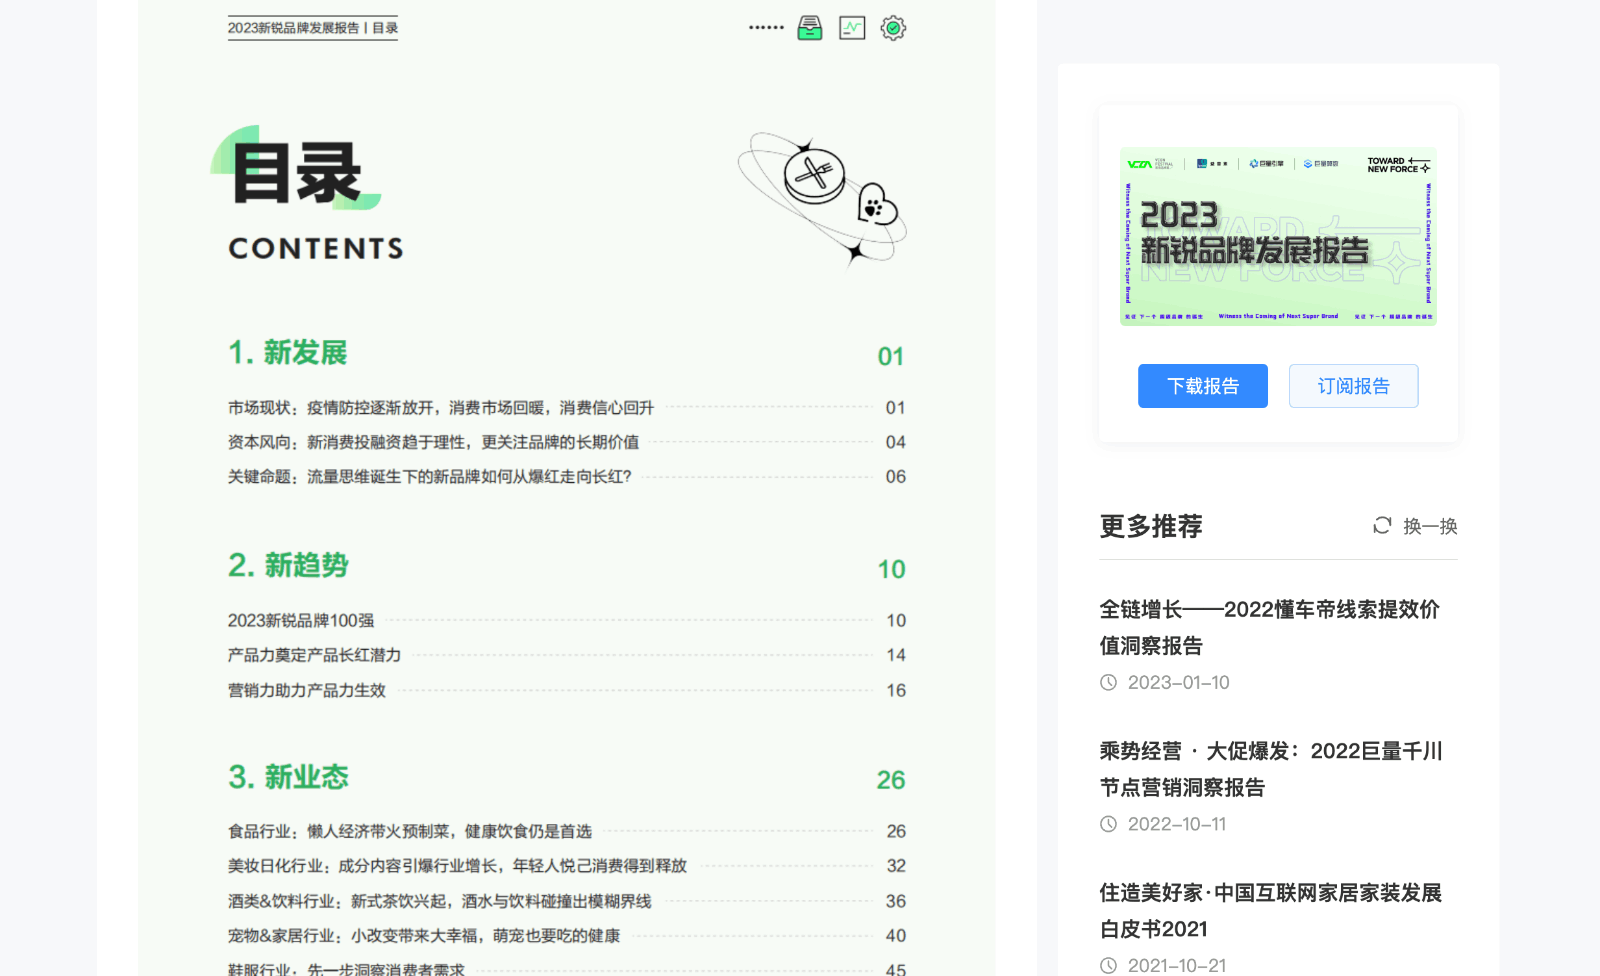Click the gear with checkmark icon

coord(893,27)
